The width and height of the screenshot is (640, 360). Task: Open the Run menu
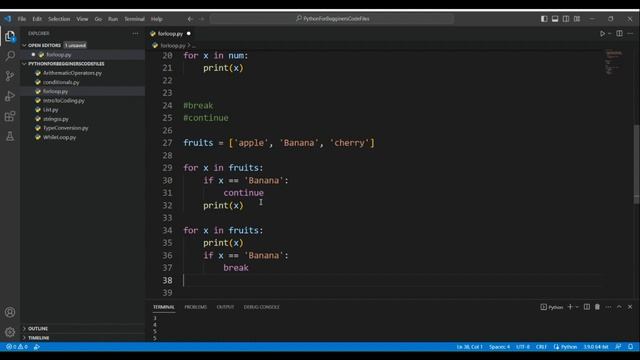point(113,19)
